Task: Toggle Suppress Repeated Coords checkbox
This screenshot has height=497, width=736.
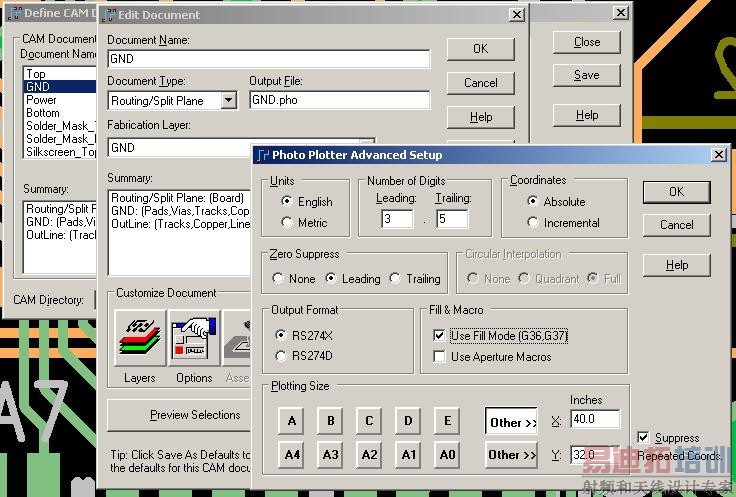Action: (x=643, y=437)
